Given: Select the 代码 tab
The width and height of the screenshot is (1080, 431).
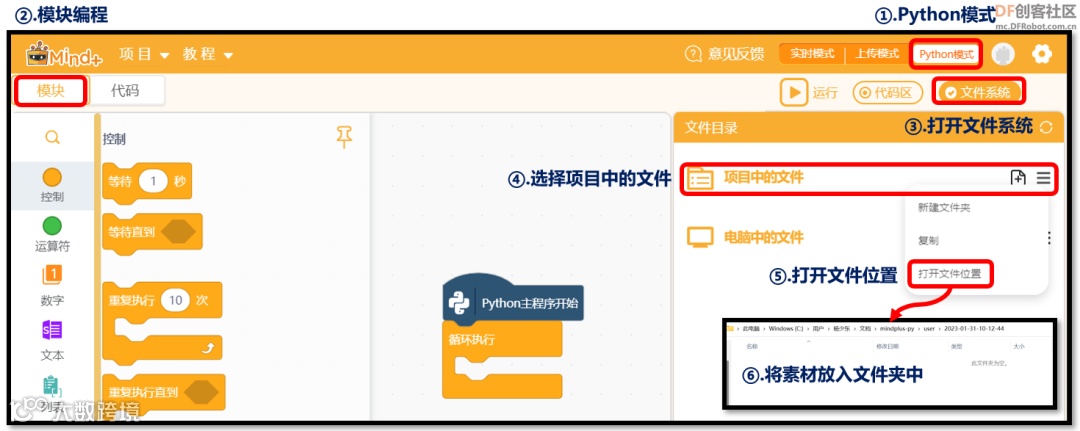Looking at the screenshot, I should click(125, 90).
